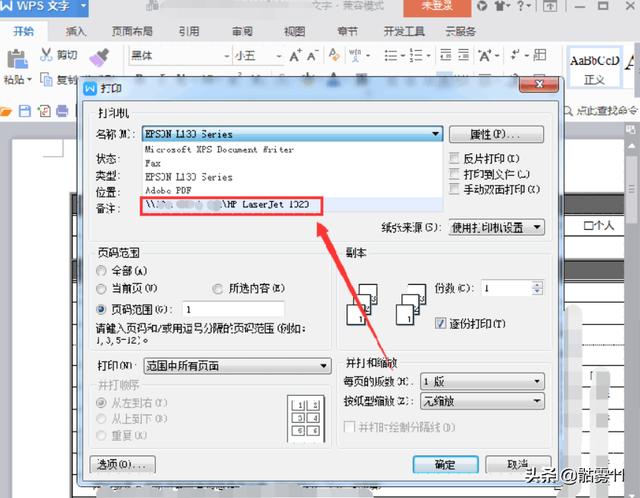Viewport: 640px width, 498px height.
Task: Click the skin shirt icon in title bar
Action: pos(500,6)
